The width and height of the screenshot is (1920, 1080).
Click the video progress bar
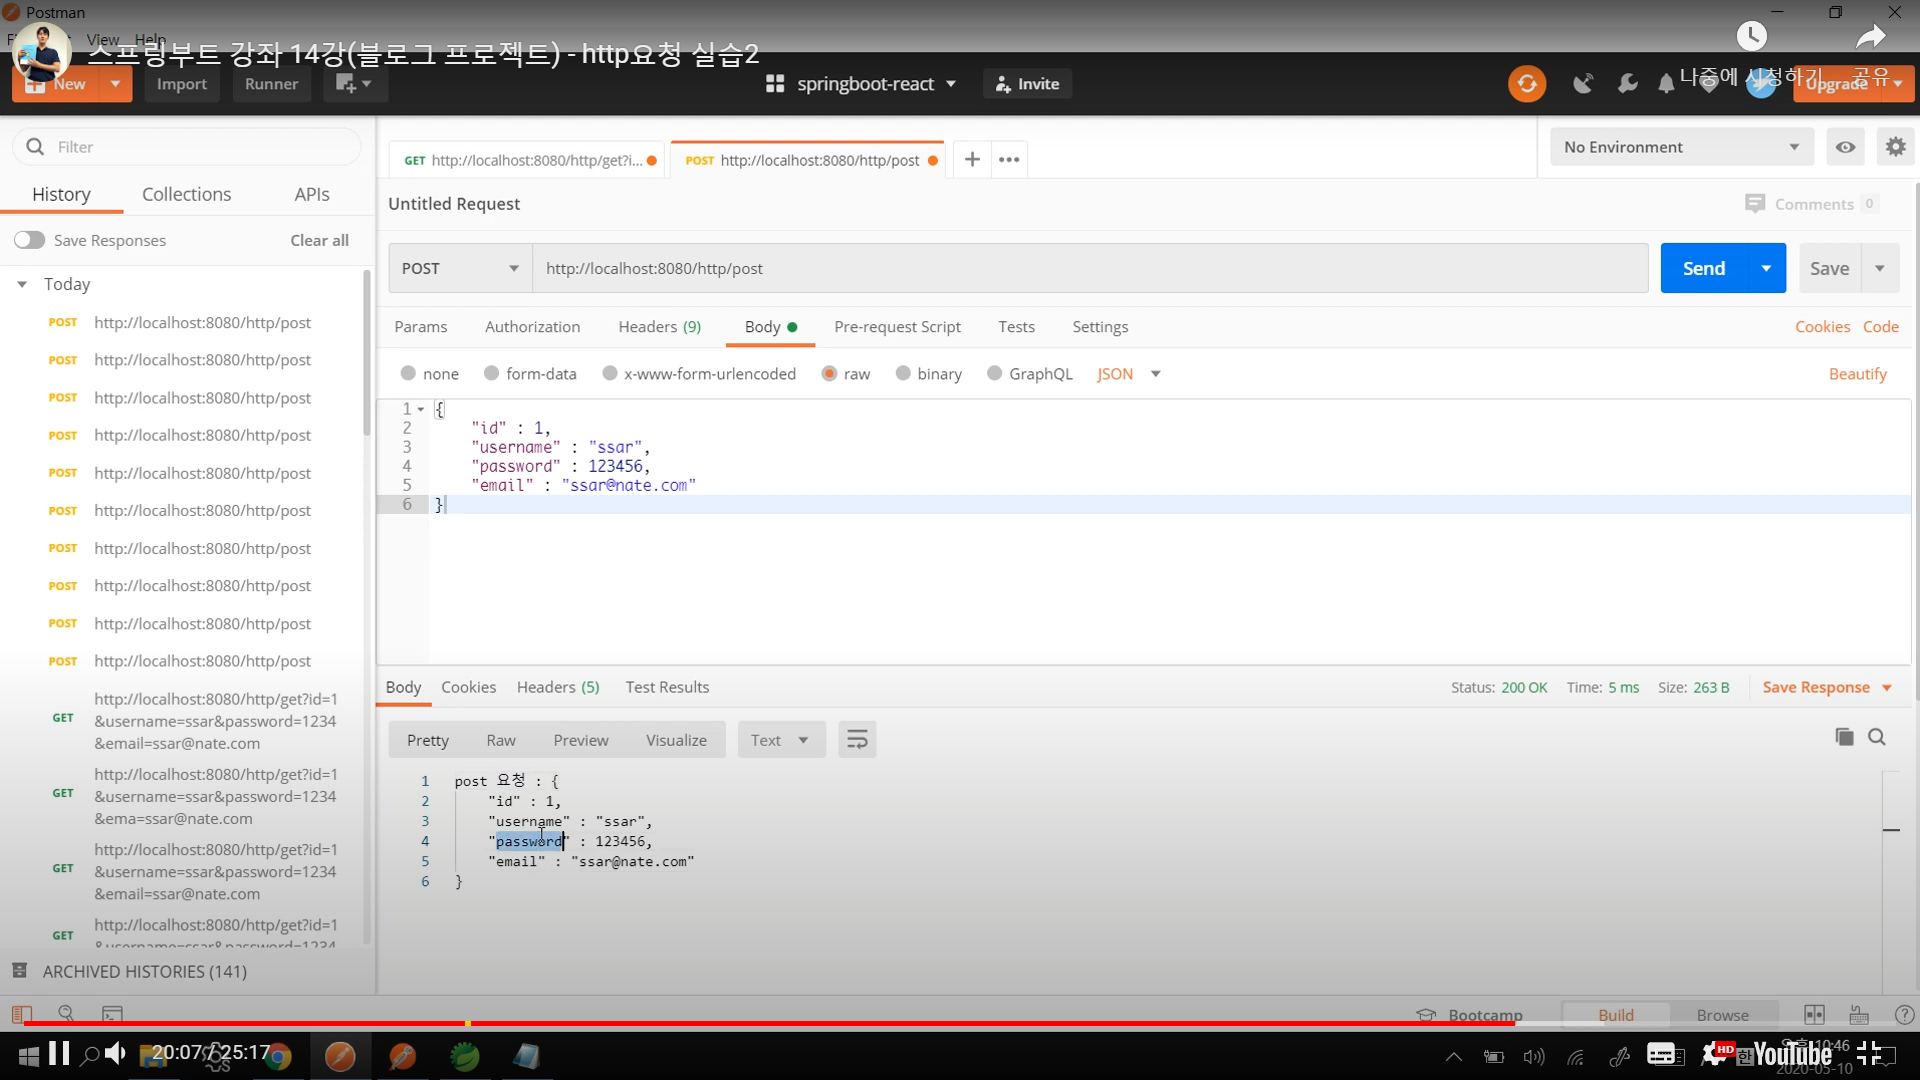pyautogui.click(x=960, y=1023)
